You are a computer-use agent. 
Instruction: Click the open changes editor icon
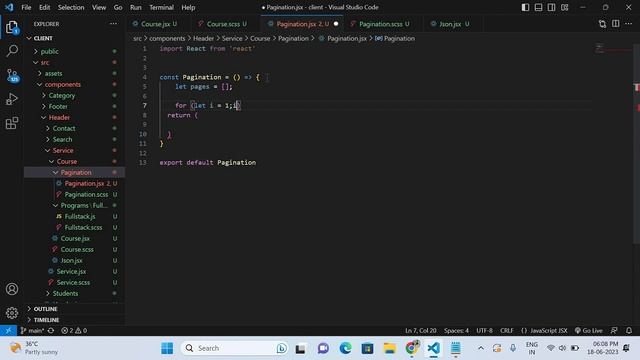pos(602,24)
